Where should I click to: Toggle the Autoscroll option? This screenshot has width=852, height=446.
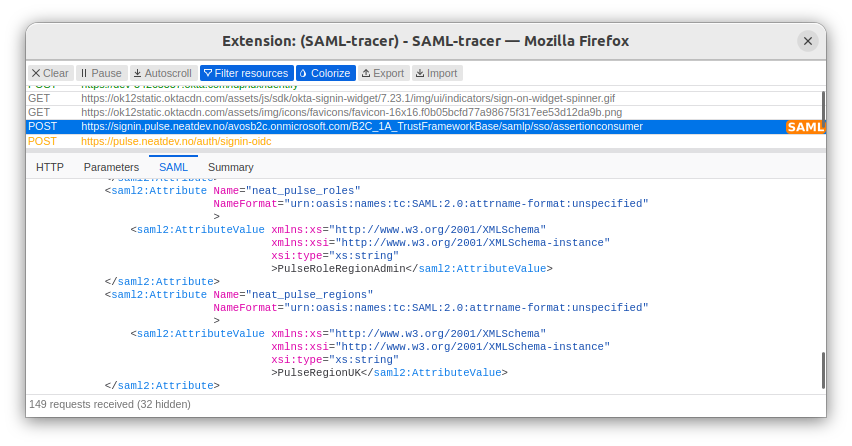click(x=162, y=73)
